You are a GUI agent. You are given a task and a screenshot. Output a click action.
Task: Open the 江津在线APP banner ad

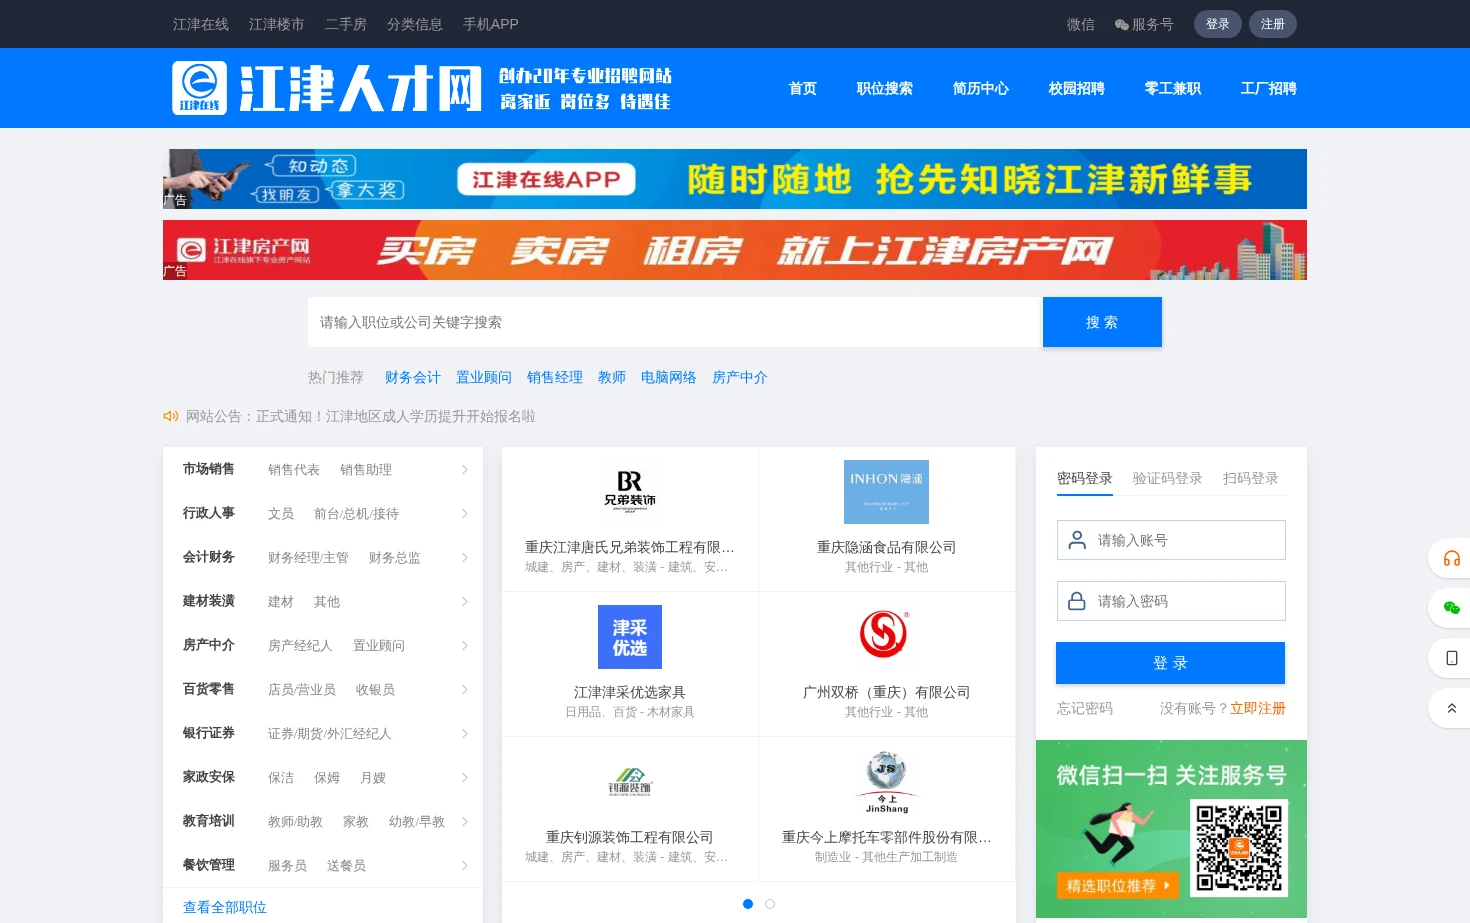735,179
